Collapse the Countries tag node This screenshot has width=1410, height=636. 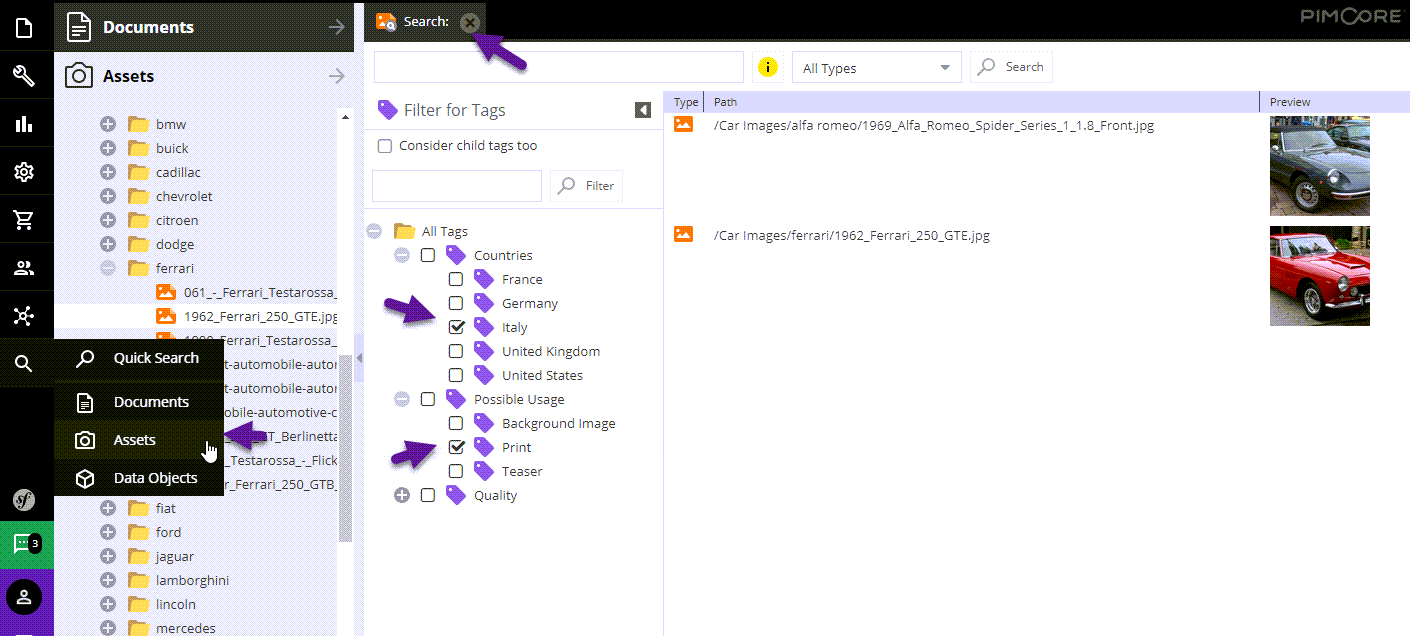pyautogui.click(x=402, y=255)
